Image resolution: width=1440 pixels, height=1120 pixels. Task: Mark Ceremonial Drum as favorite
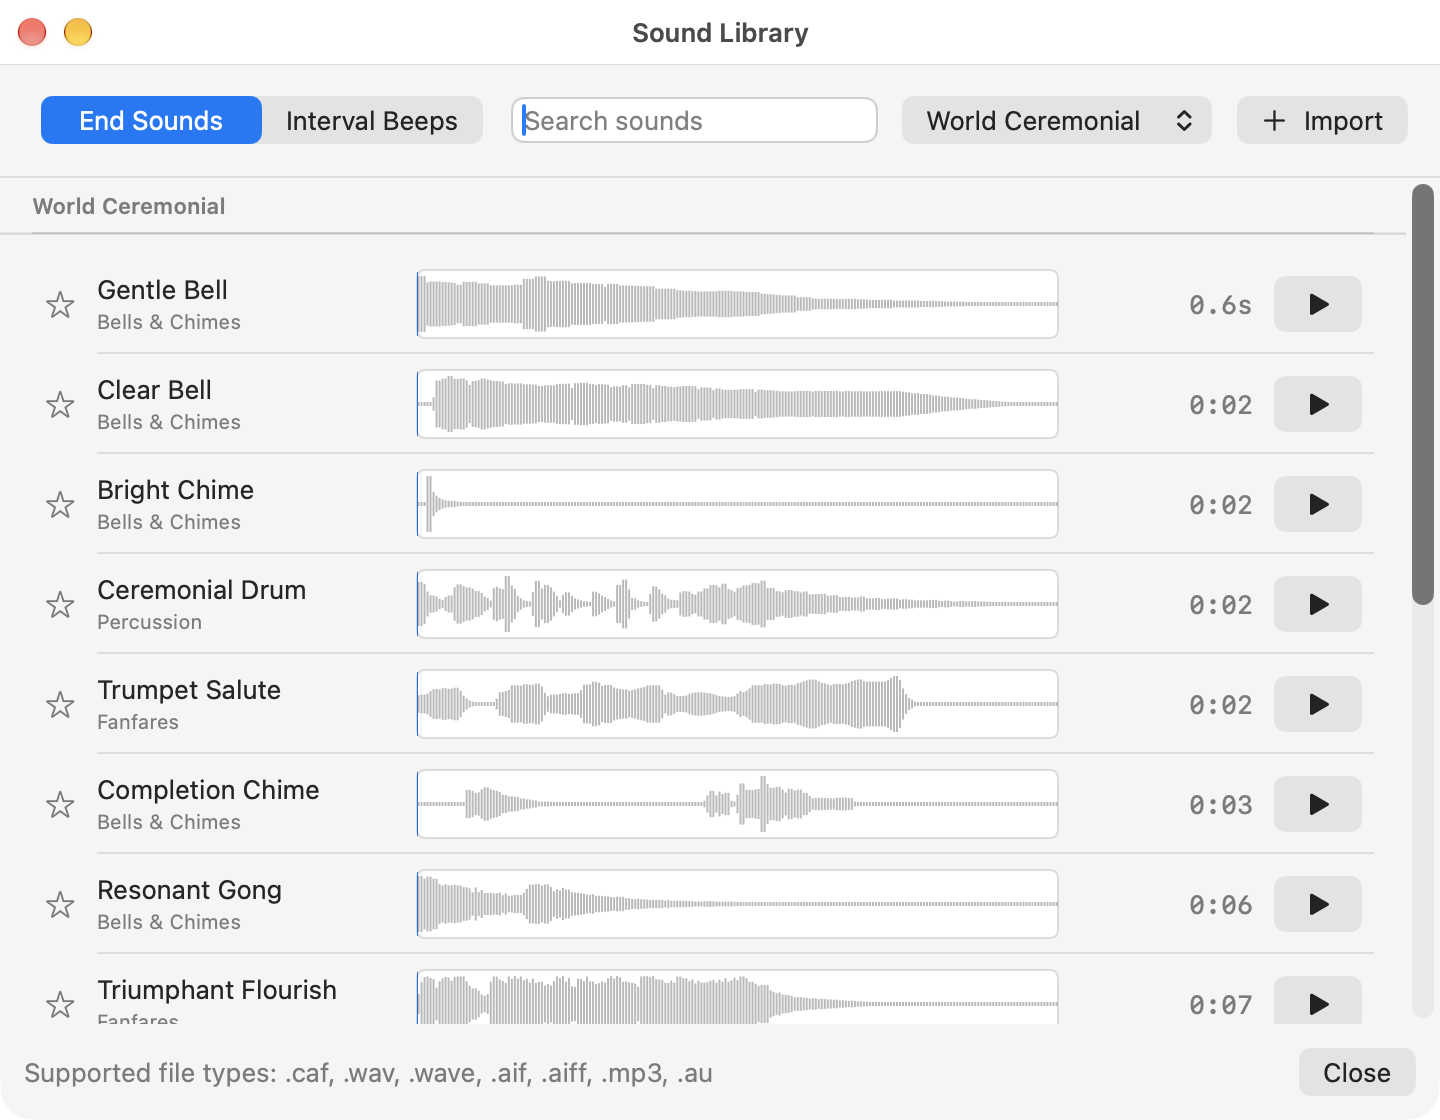coord(60,604)
